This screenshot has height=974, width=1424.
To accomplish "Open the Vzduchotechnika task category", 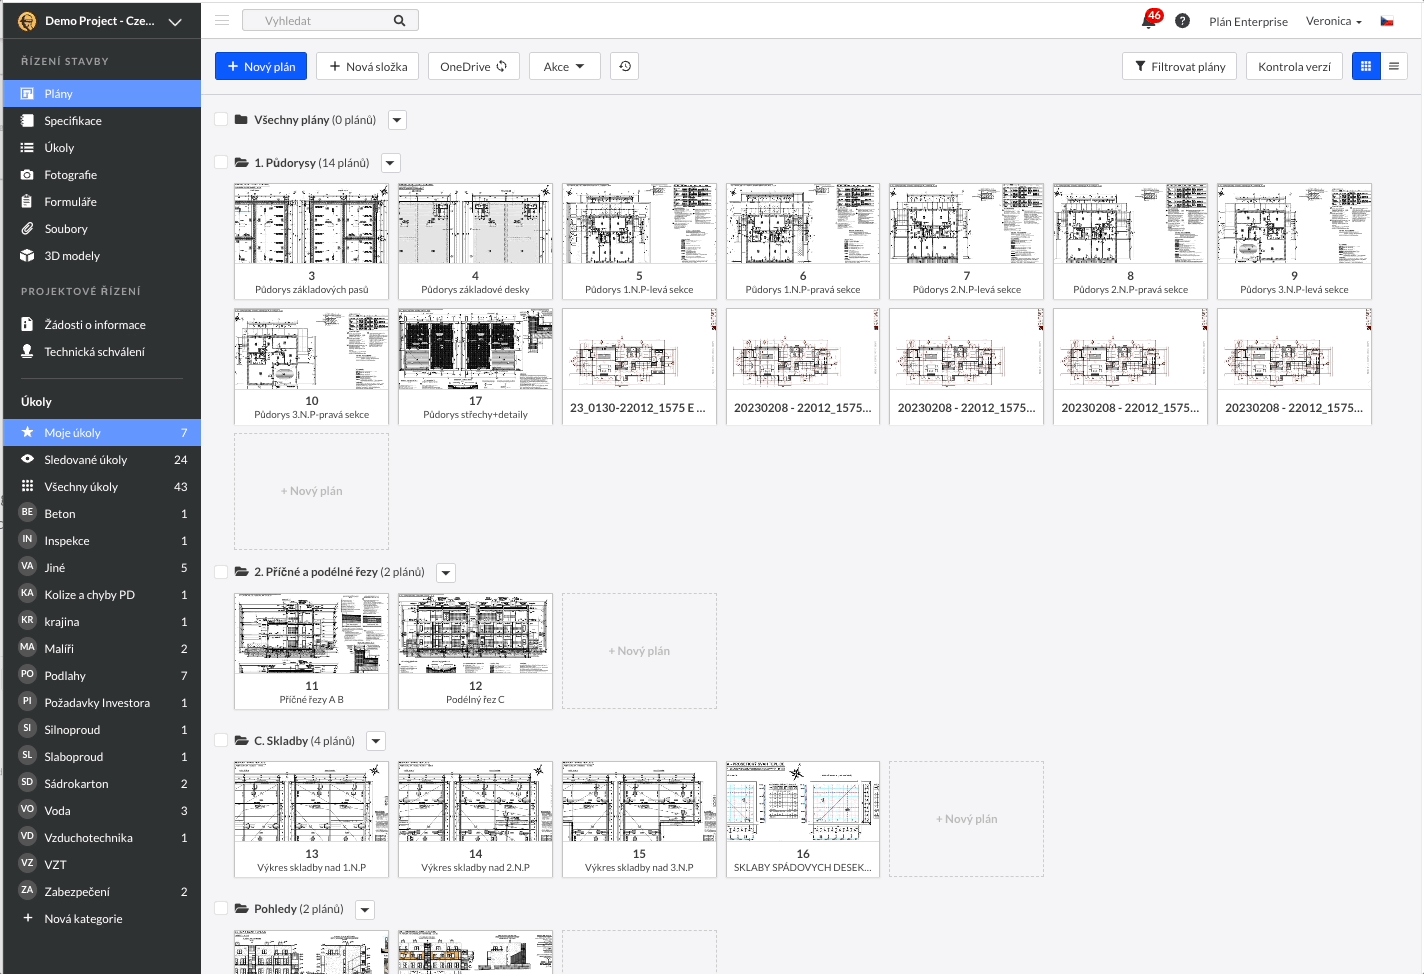I will click(102, 837).
